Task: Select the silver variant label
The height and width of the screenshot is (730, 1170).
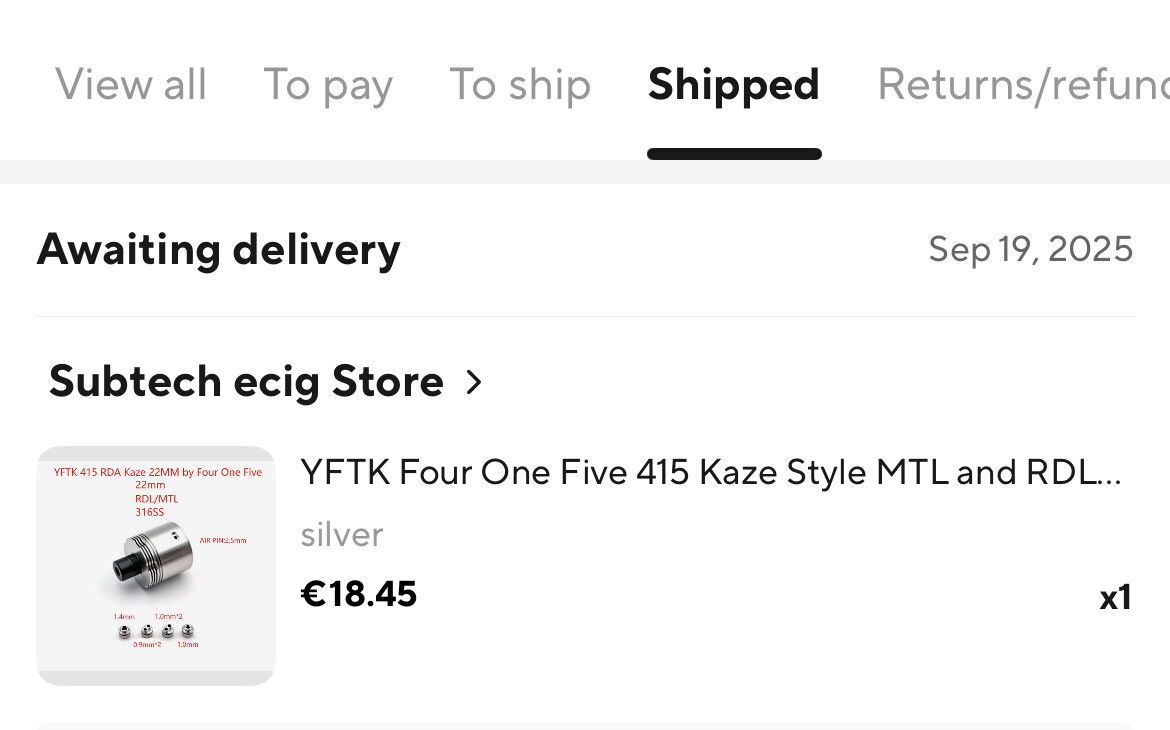Action: click(342, 535)
